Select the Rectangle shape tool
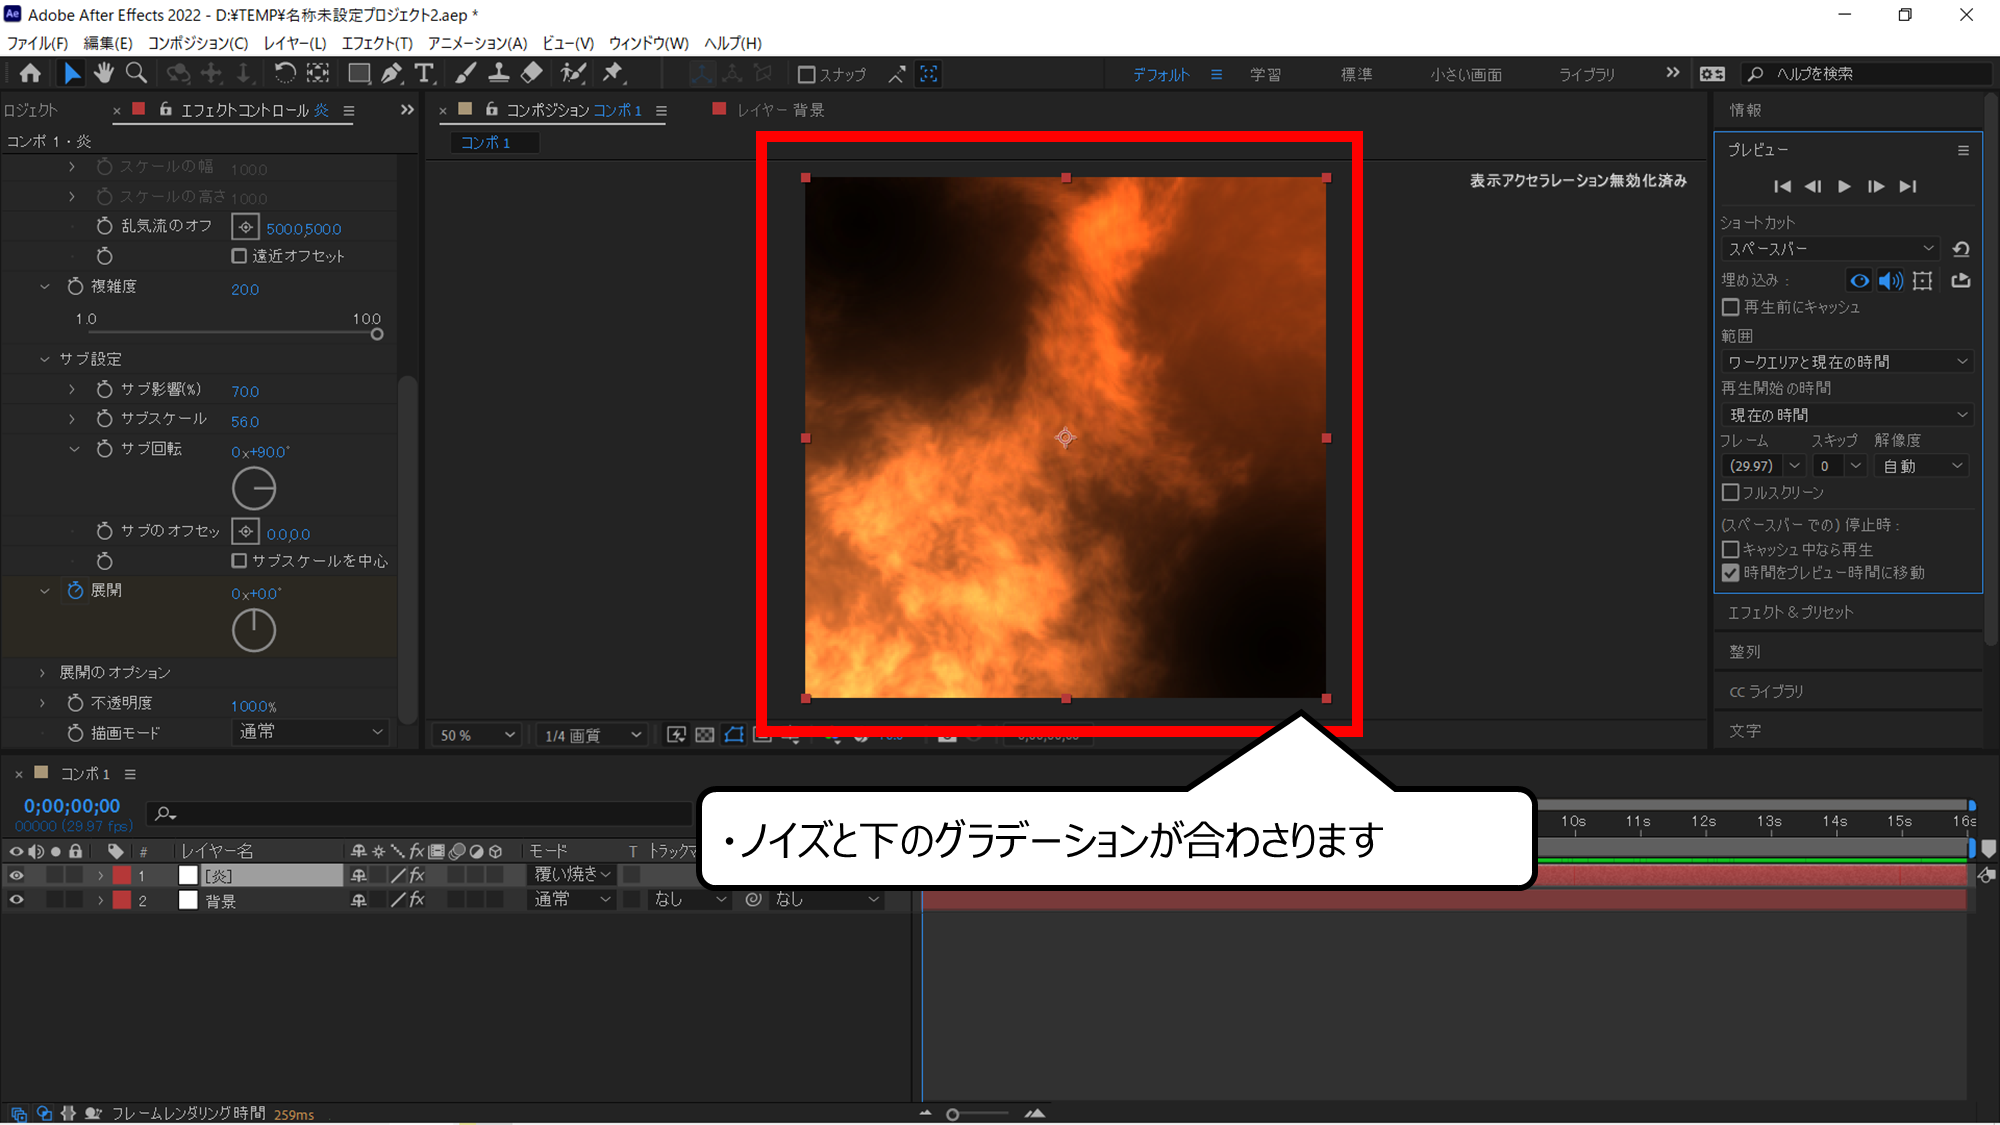 pyautogui.click(x=358, y=73)
